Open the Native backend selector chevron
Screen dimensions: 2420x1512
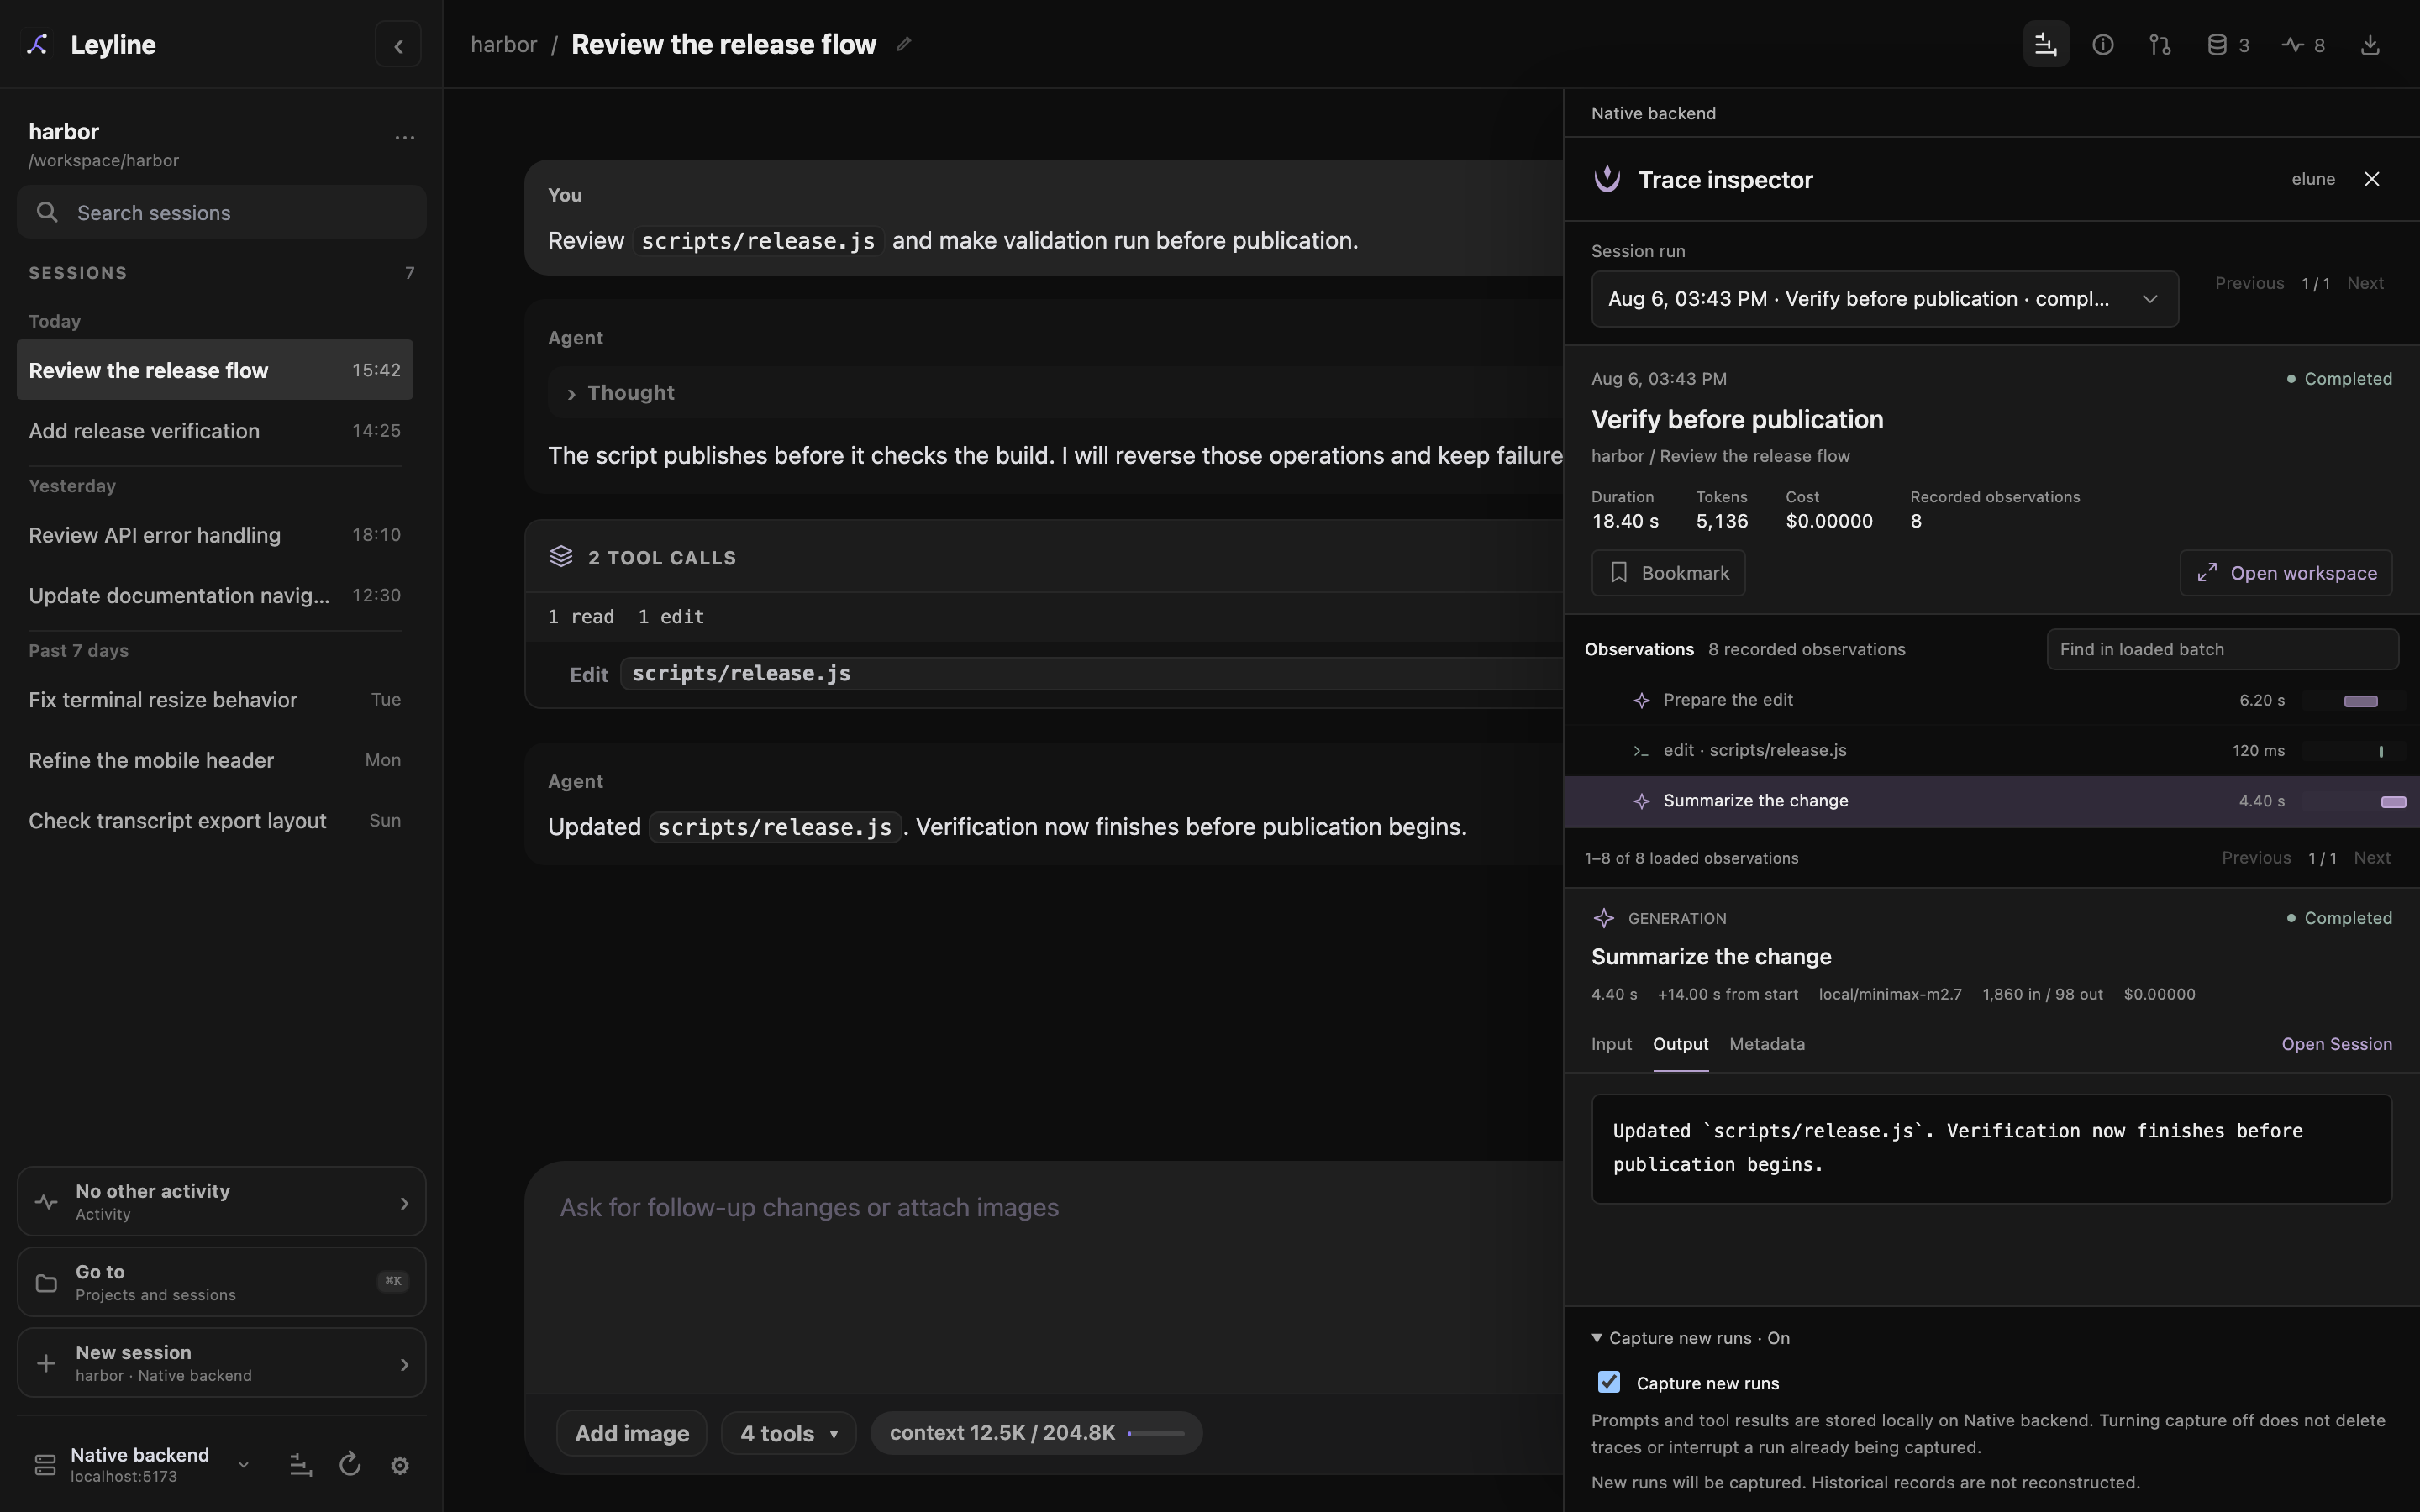[243, 1465]
